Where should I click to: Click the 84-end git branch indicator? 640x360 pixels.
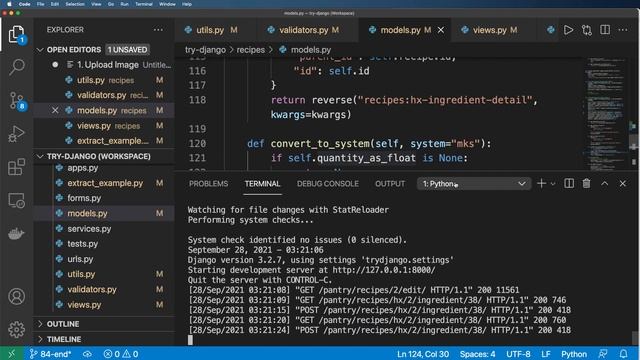[x=50, y=354]
